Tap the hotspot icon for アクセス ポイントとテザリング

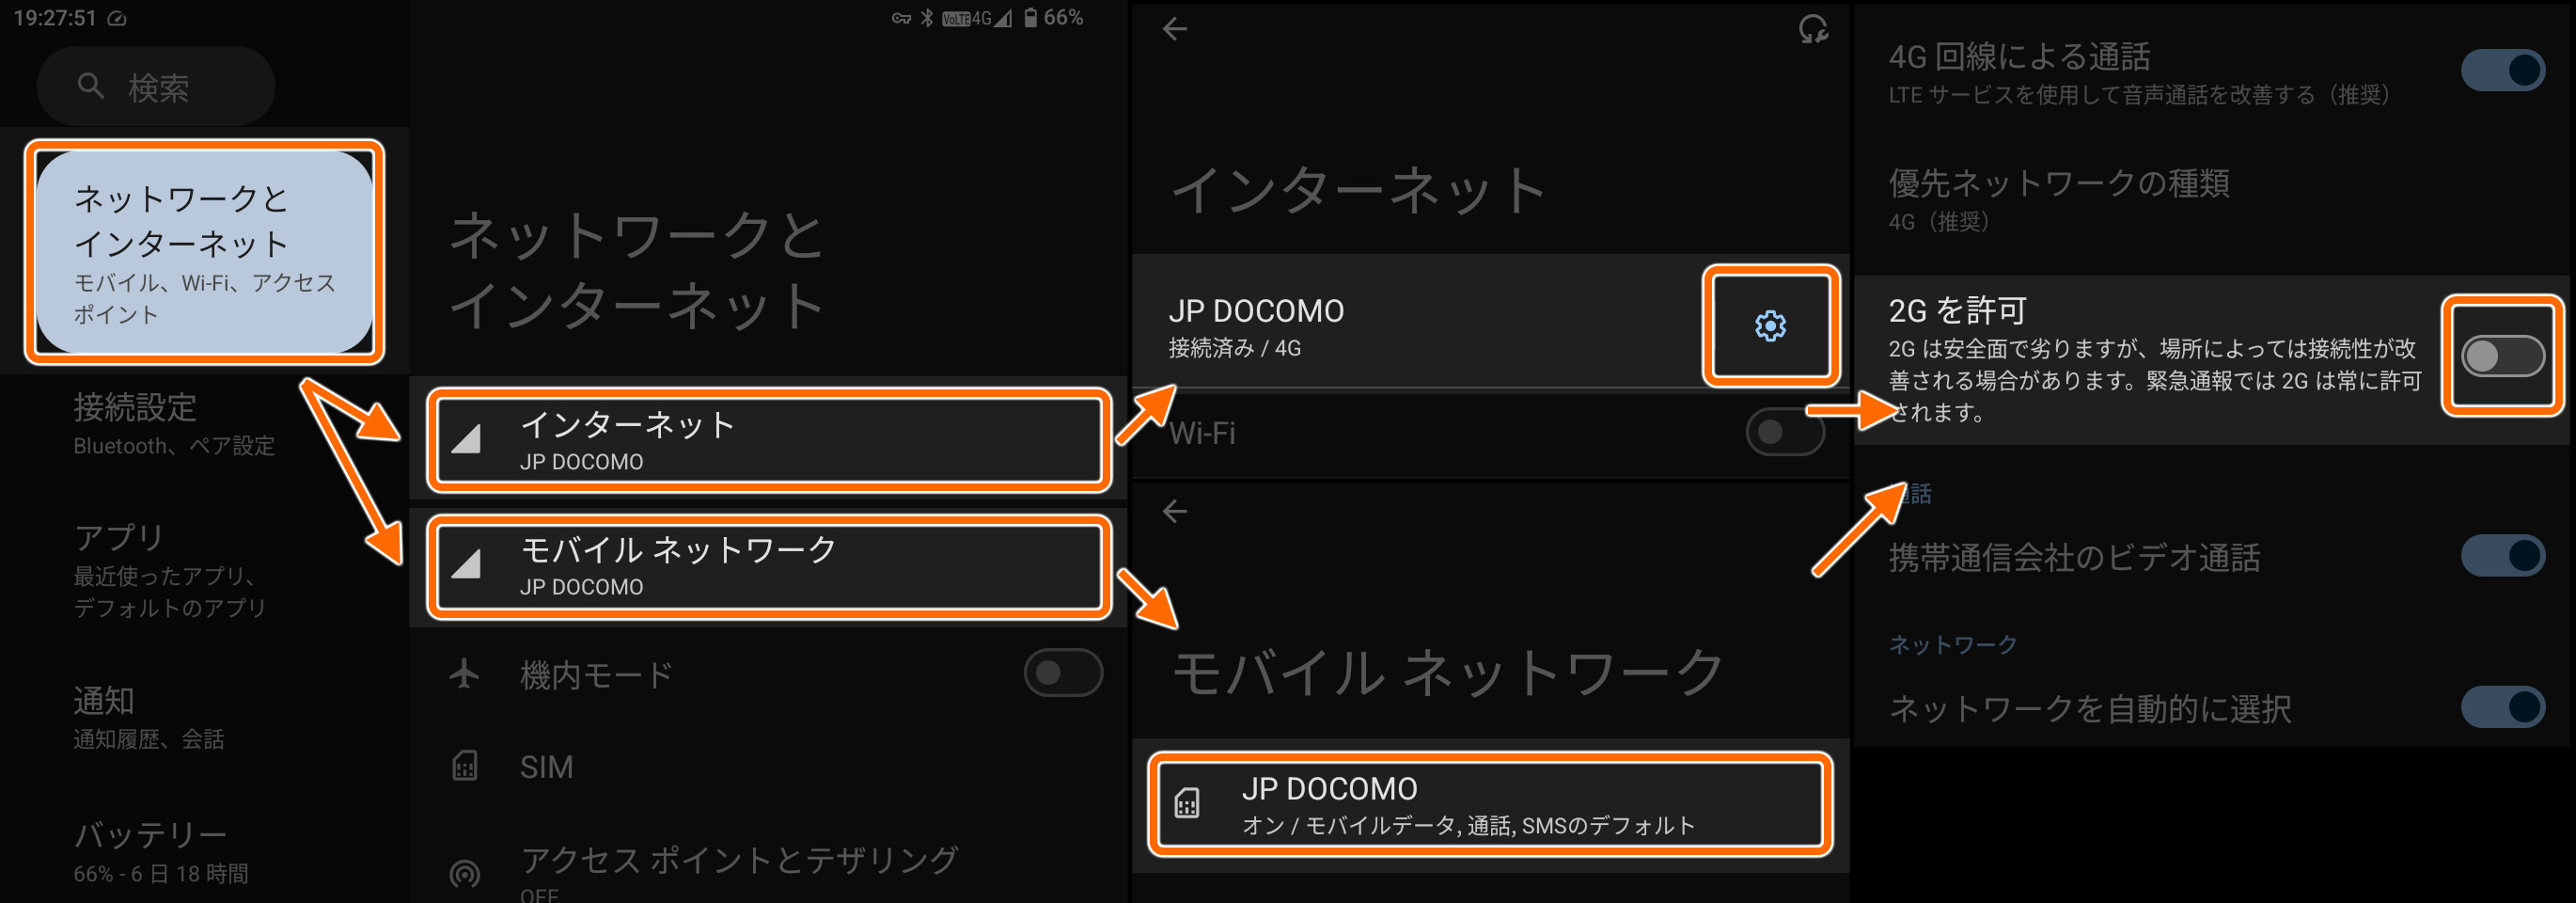(x=465, y=873)
